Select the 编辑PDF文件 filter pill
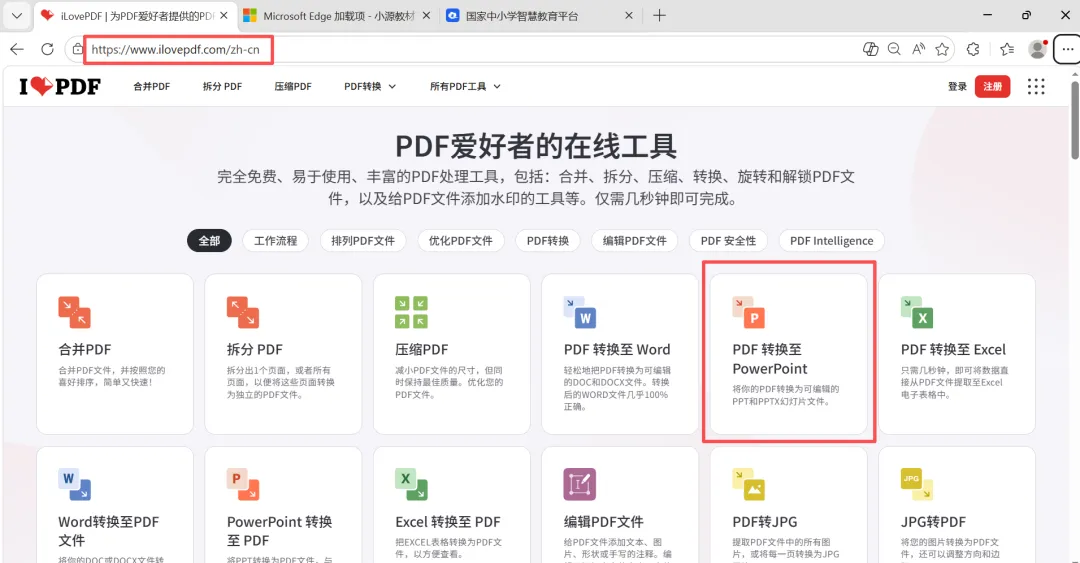1080x563 pixels. pyautogui.click(x=634, y=240)
